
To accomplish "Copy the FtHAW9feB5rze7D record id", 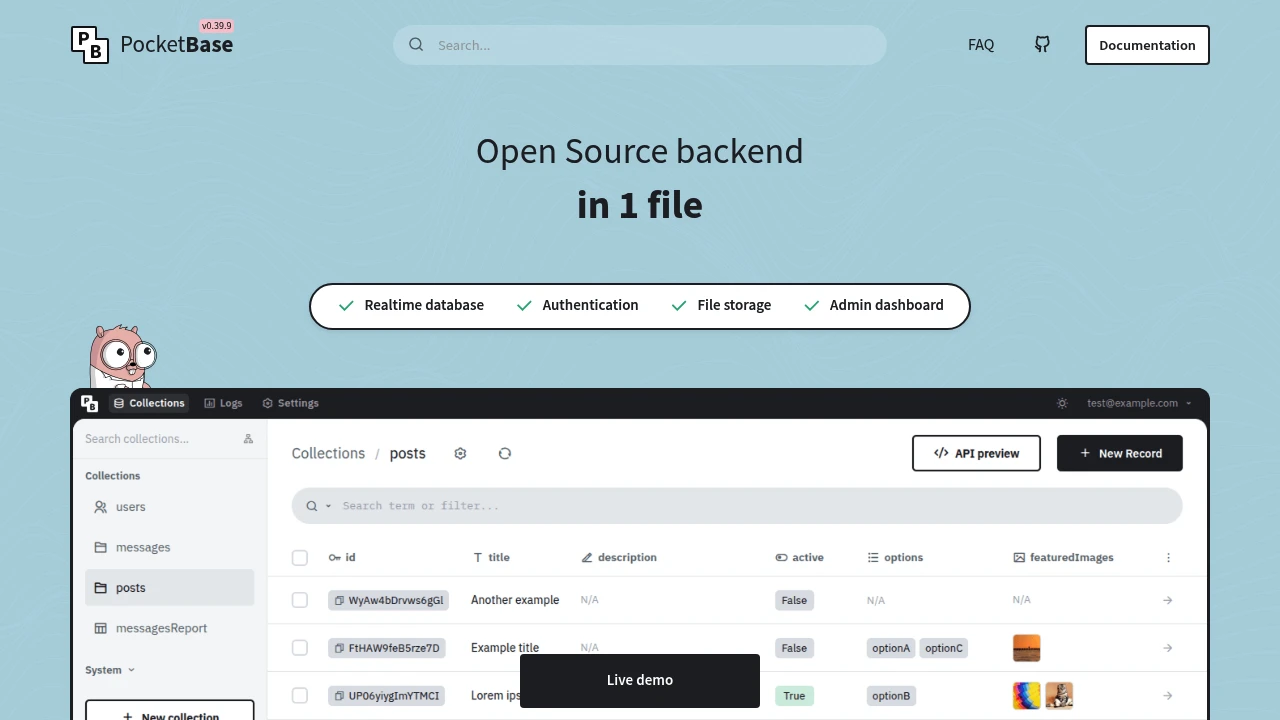I will (340, 648).
